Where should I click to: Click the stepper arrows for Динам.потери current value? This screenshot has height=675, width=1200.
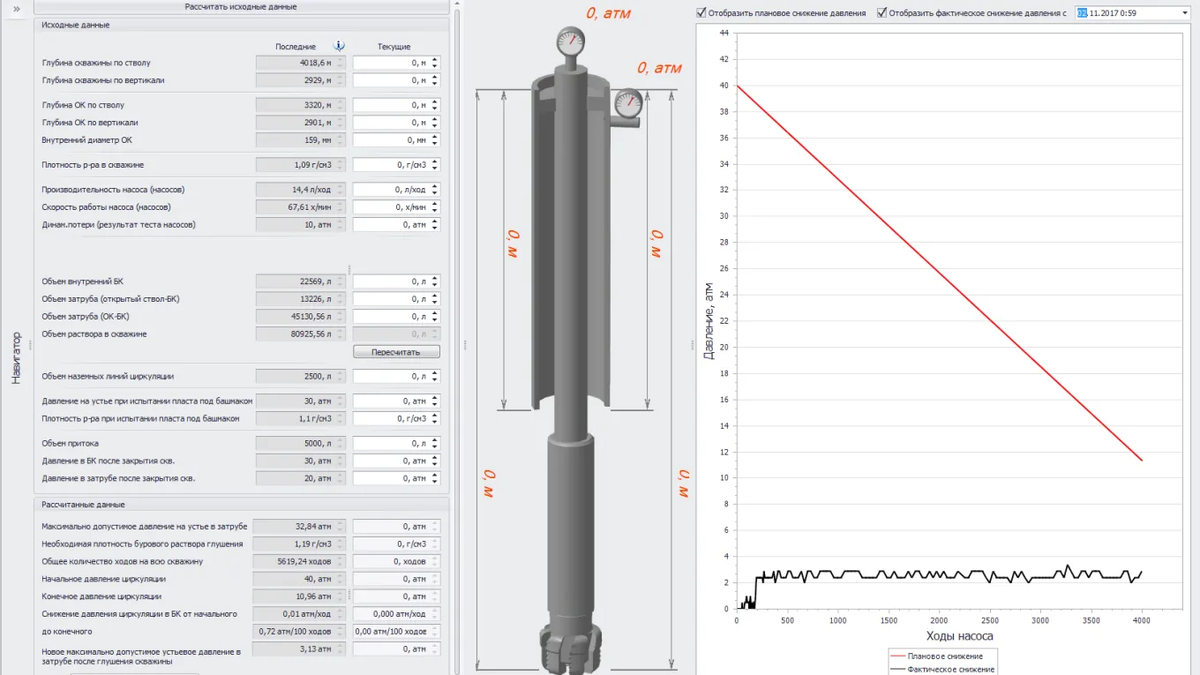(435, 225)
